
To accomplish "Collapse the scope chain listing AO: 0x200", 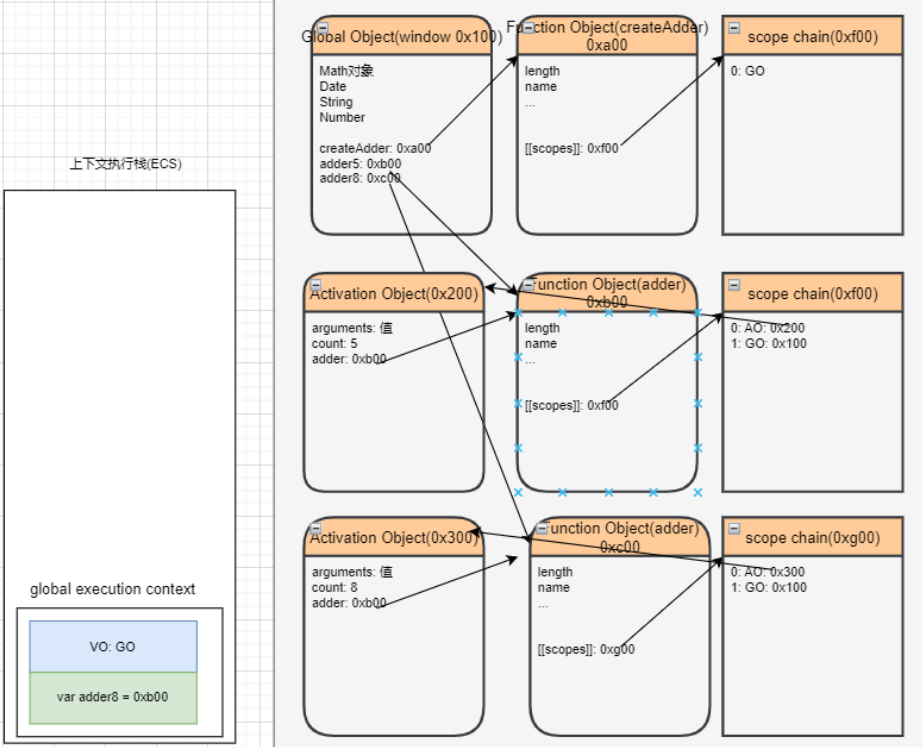I will [733, 285].
